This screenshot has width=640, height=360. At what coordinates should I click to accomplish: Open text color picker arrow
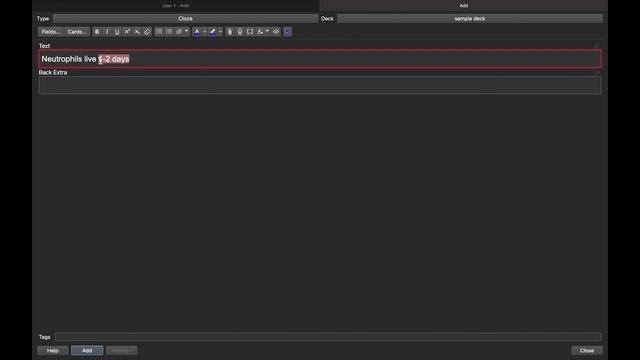pos(204,32)
